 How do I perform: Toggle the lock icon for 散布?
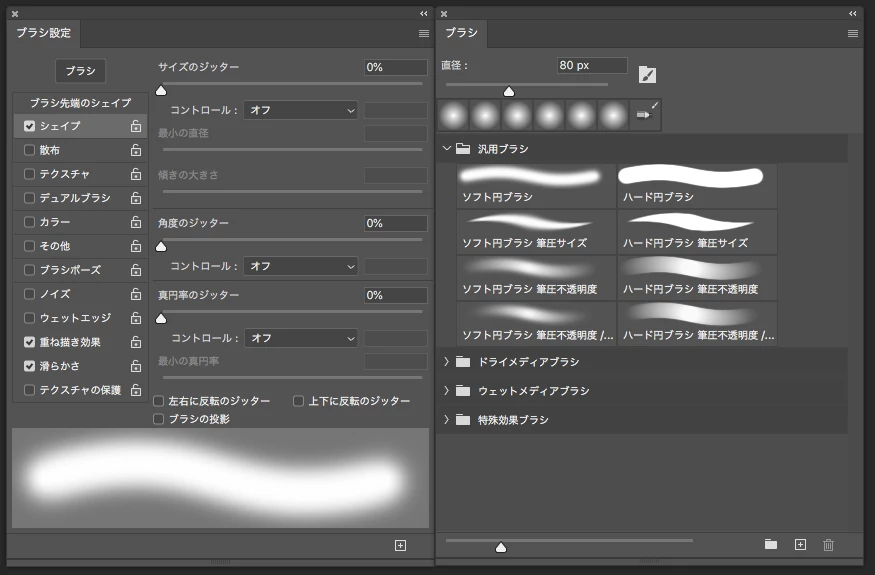click(136, 150)
